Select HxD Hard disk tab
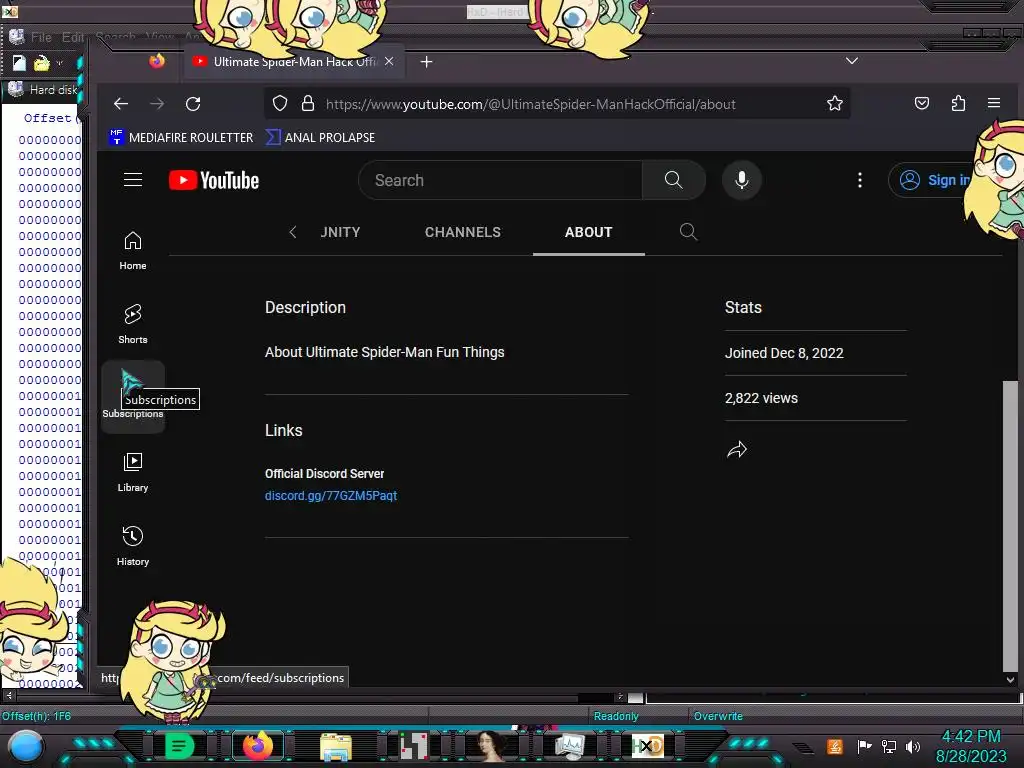This screenshot has width=1024, height=768. click(43, 89)
